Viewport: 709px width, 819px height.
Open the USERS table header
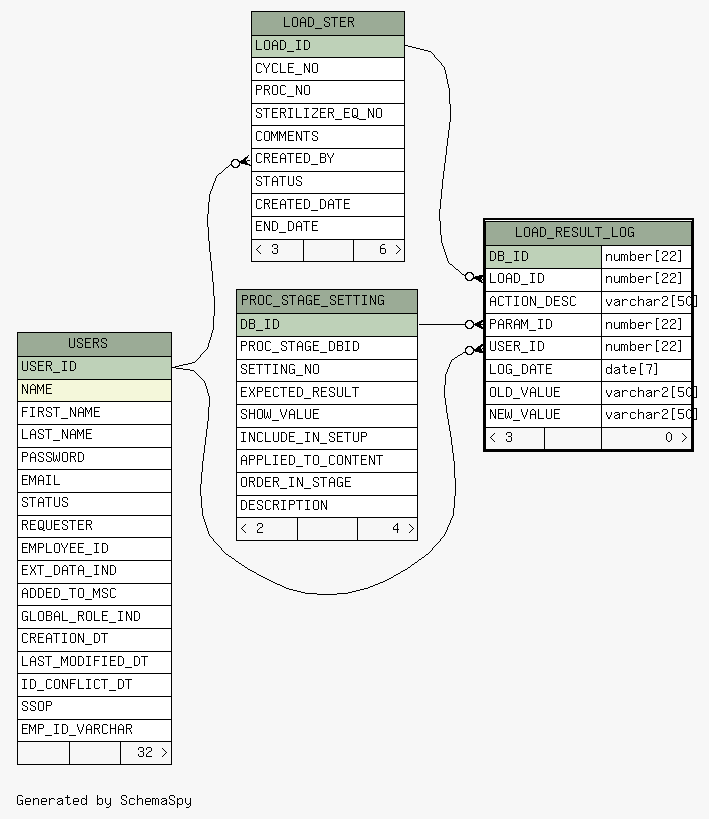94,344
